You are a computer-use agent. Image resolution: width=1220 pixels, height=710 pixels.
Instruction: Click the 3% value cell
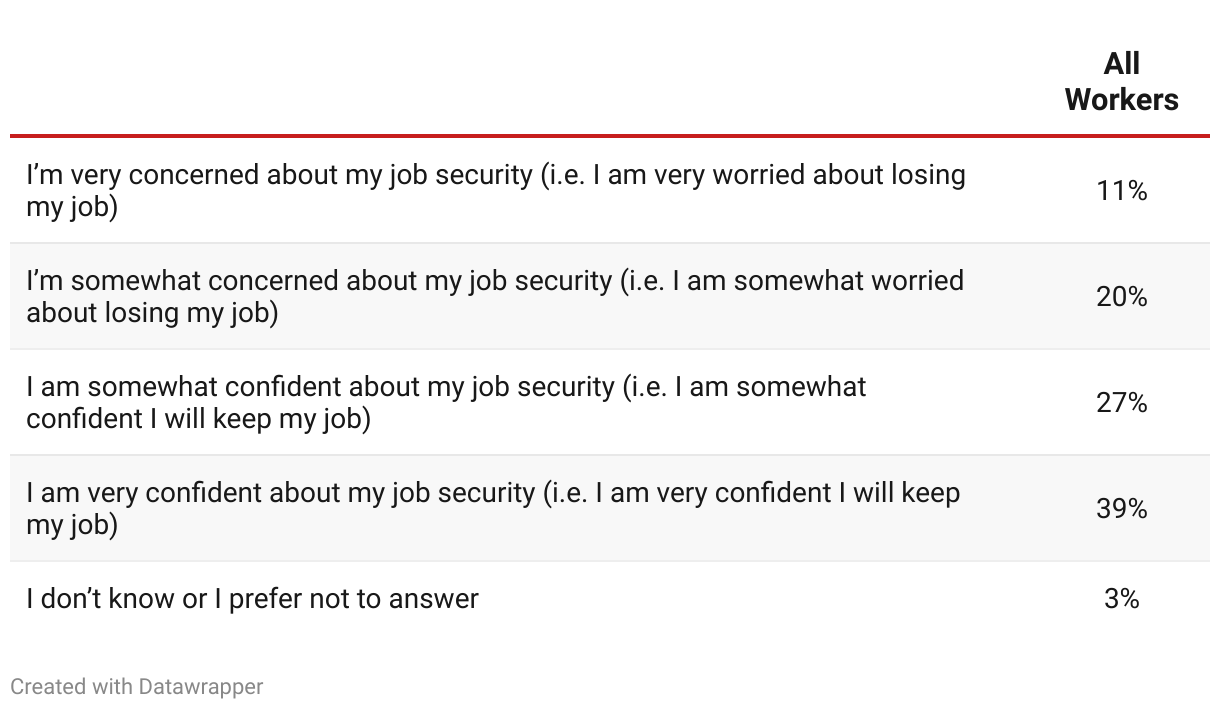coord(1121,598)
